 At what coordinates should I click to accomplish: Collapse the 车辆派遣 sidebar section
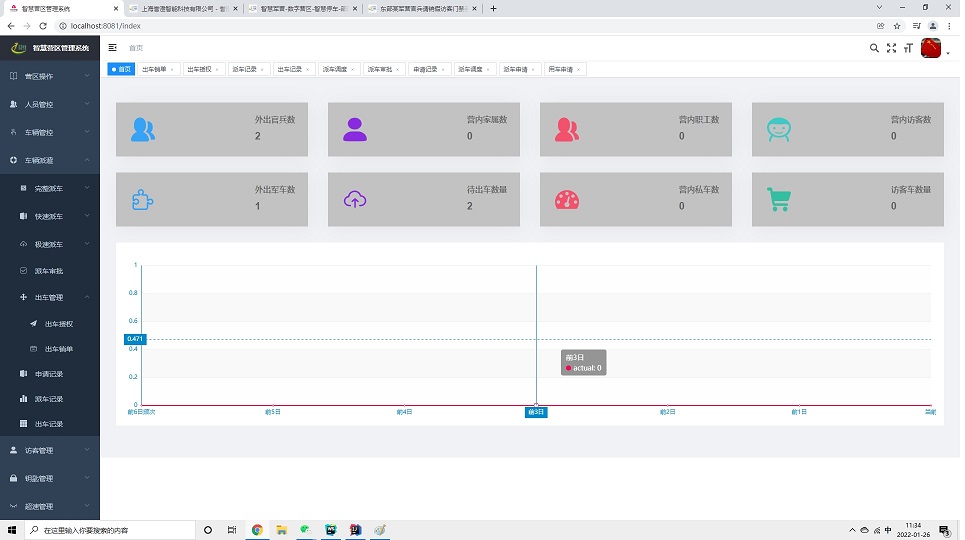(50, 160)
